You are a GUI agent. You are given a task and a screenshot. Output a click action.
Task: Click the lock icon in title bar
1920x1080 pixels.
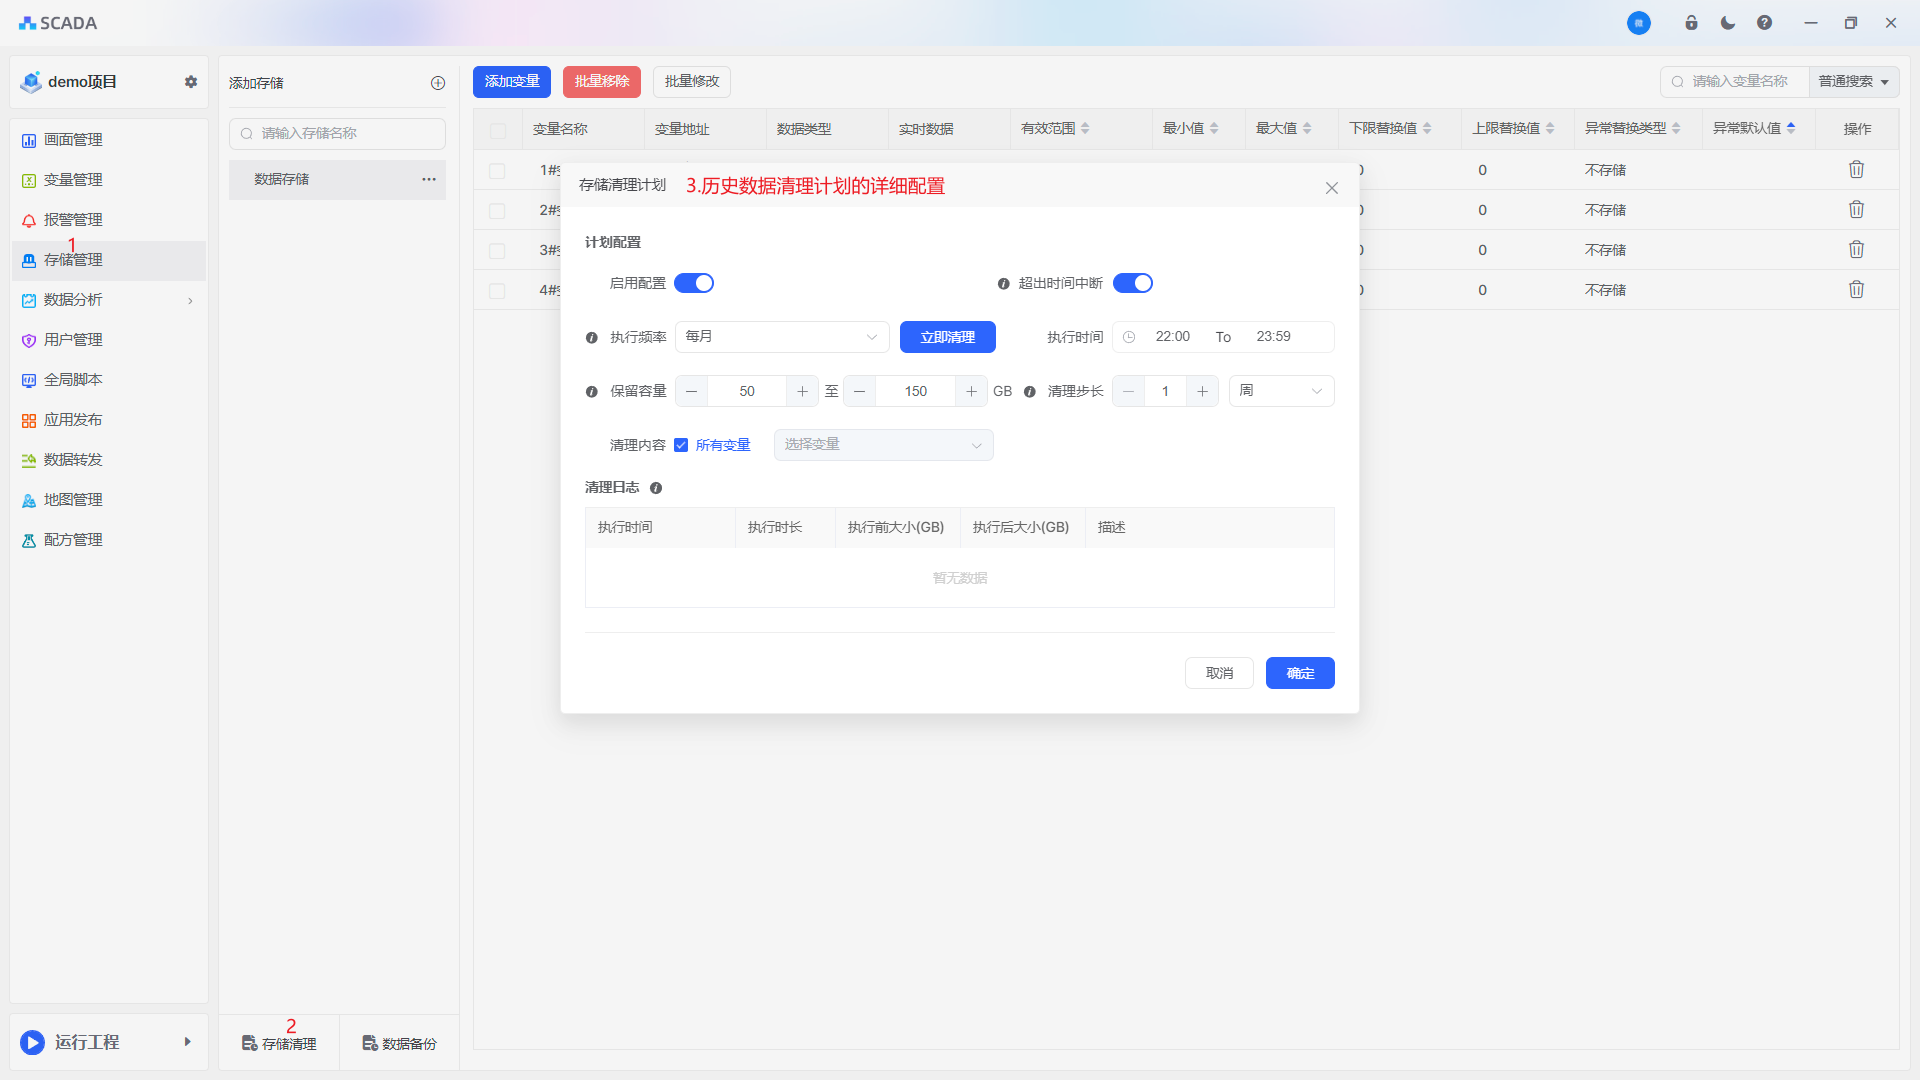click(1691, 23)
